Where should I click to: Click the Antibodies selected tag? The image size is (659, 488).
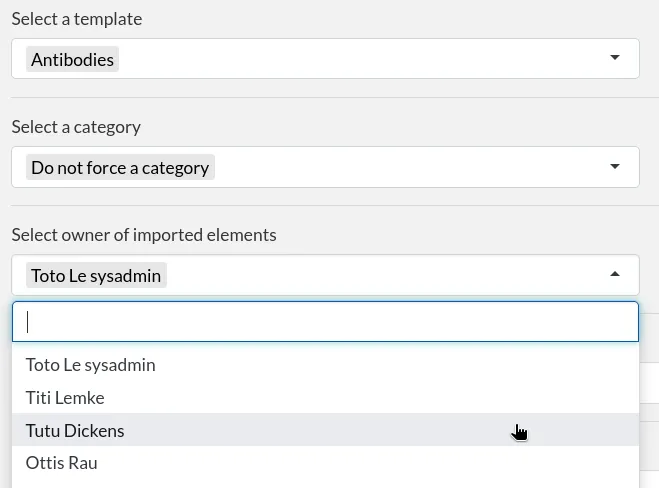click(72, 59)
